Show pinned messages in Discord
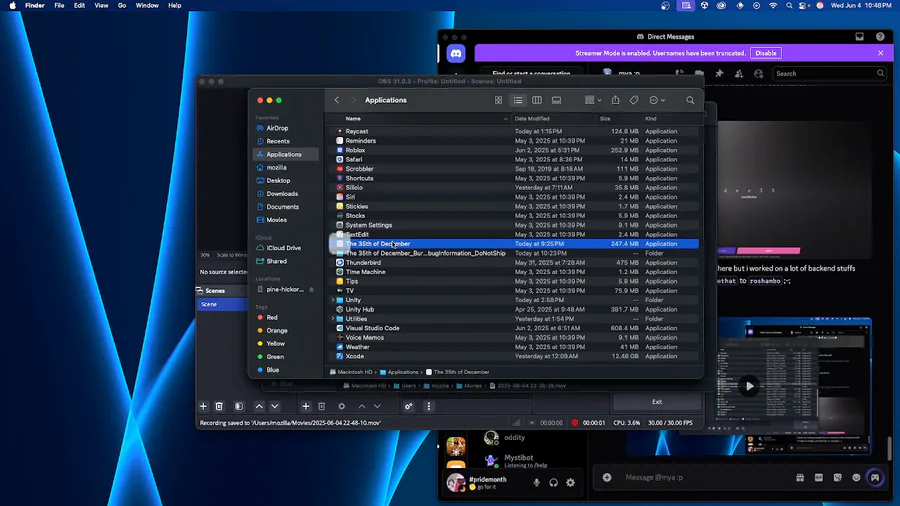The image size is (900, 506). coord(719,73)
